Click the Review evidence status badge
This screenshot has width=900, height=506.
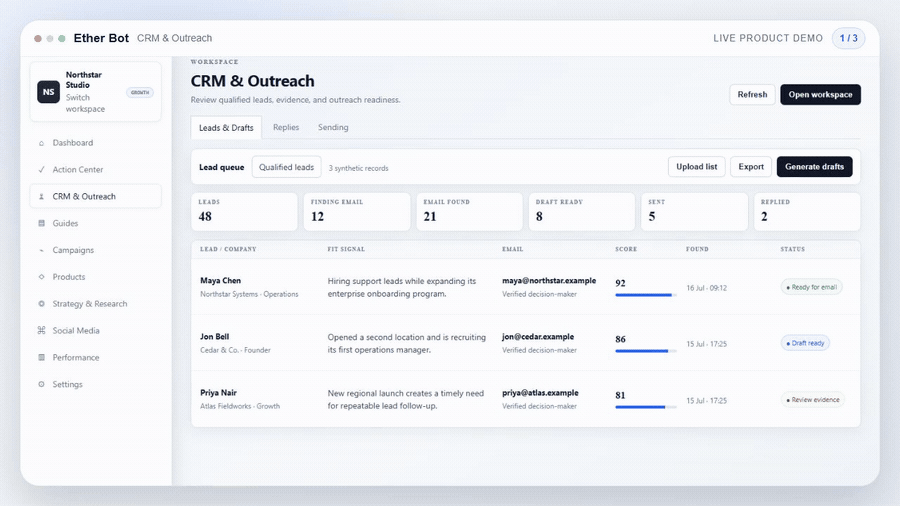tap(813, 400)
